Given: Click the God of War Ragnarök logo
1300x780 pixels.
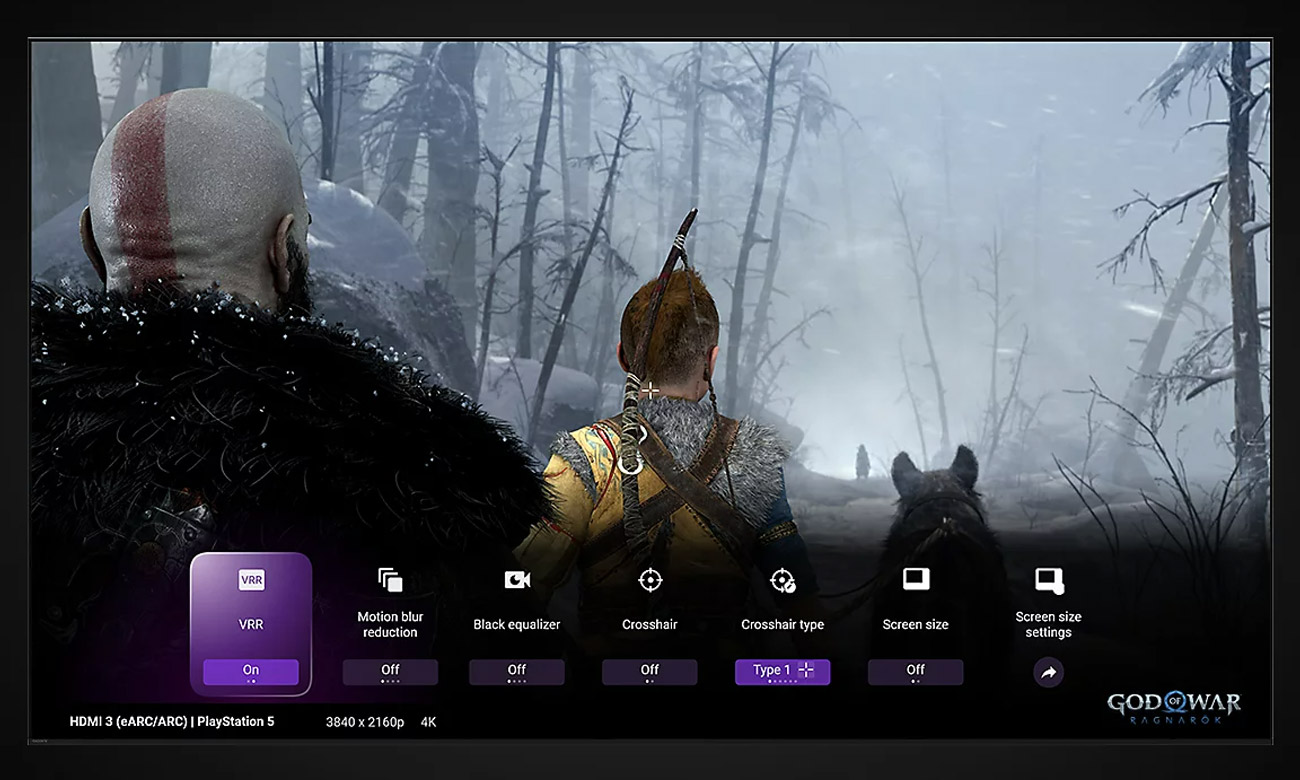Looking at the screenshot, I should (1174, 708).
